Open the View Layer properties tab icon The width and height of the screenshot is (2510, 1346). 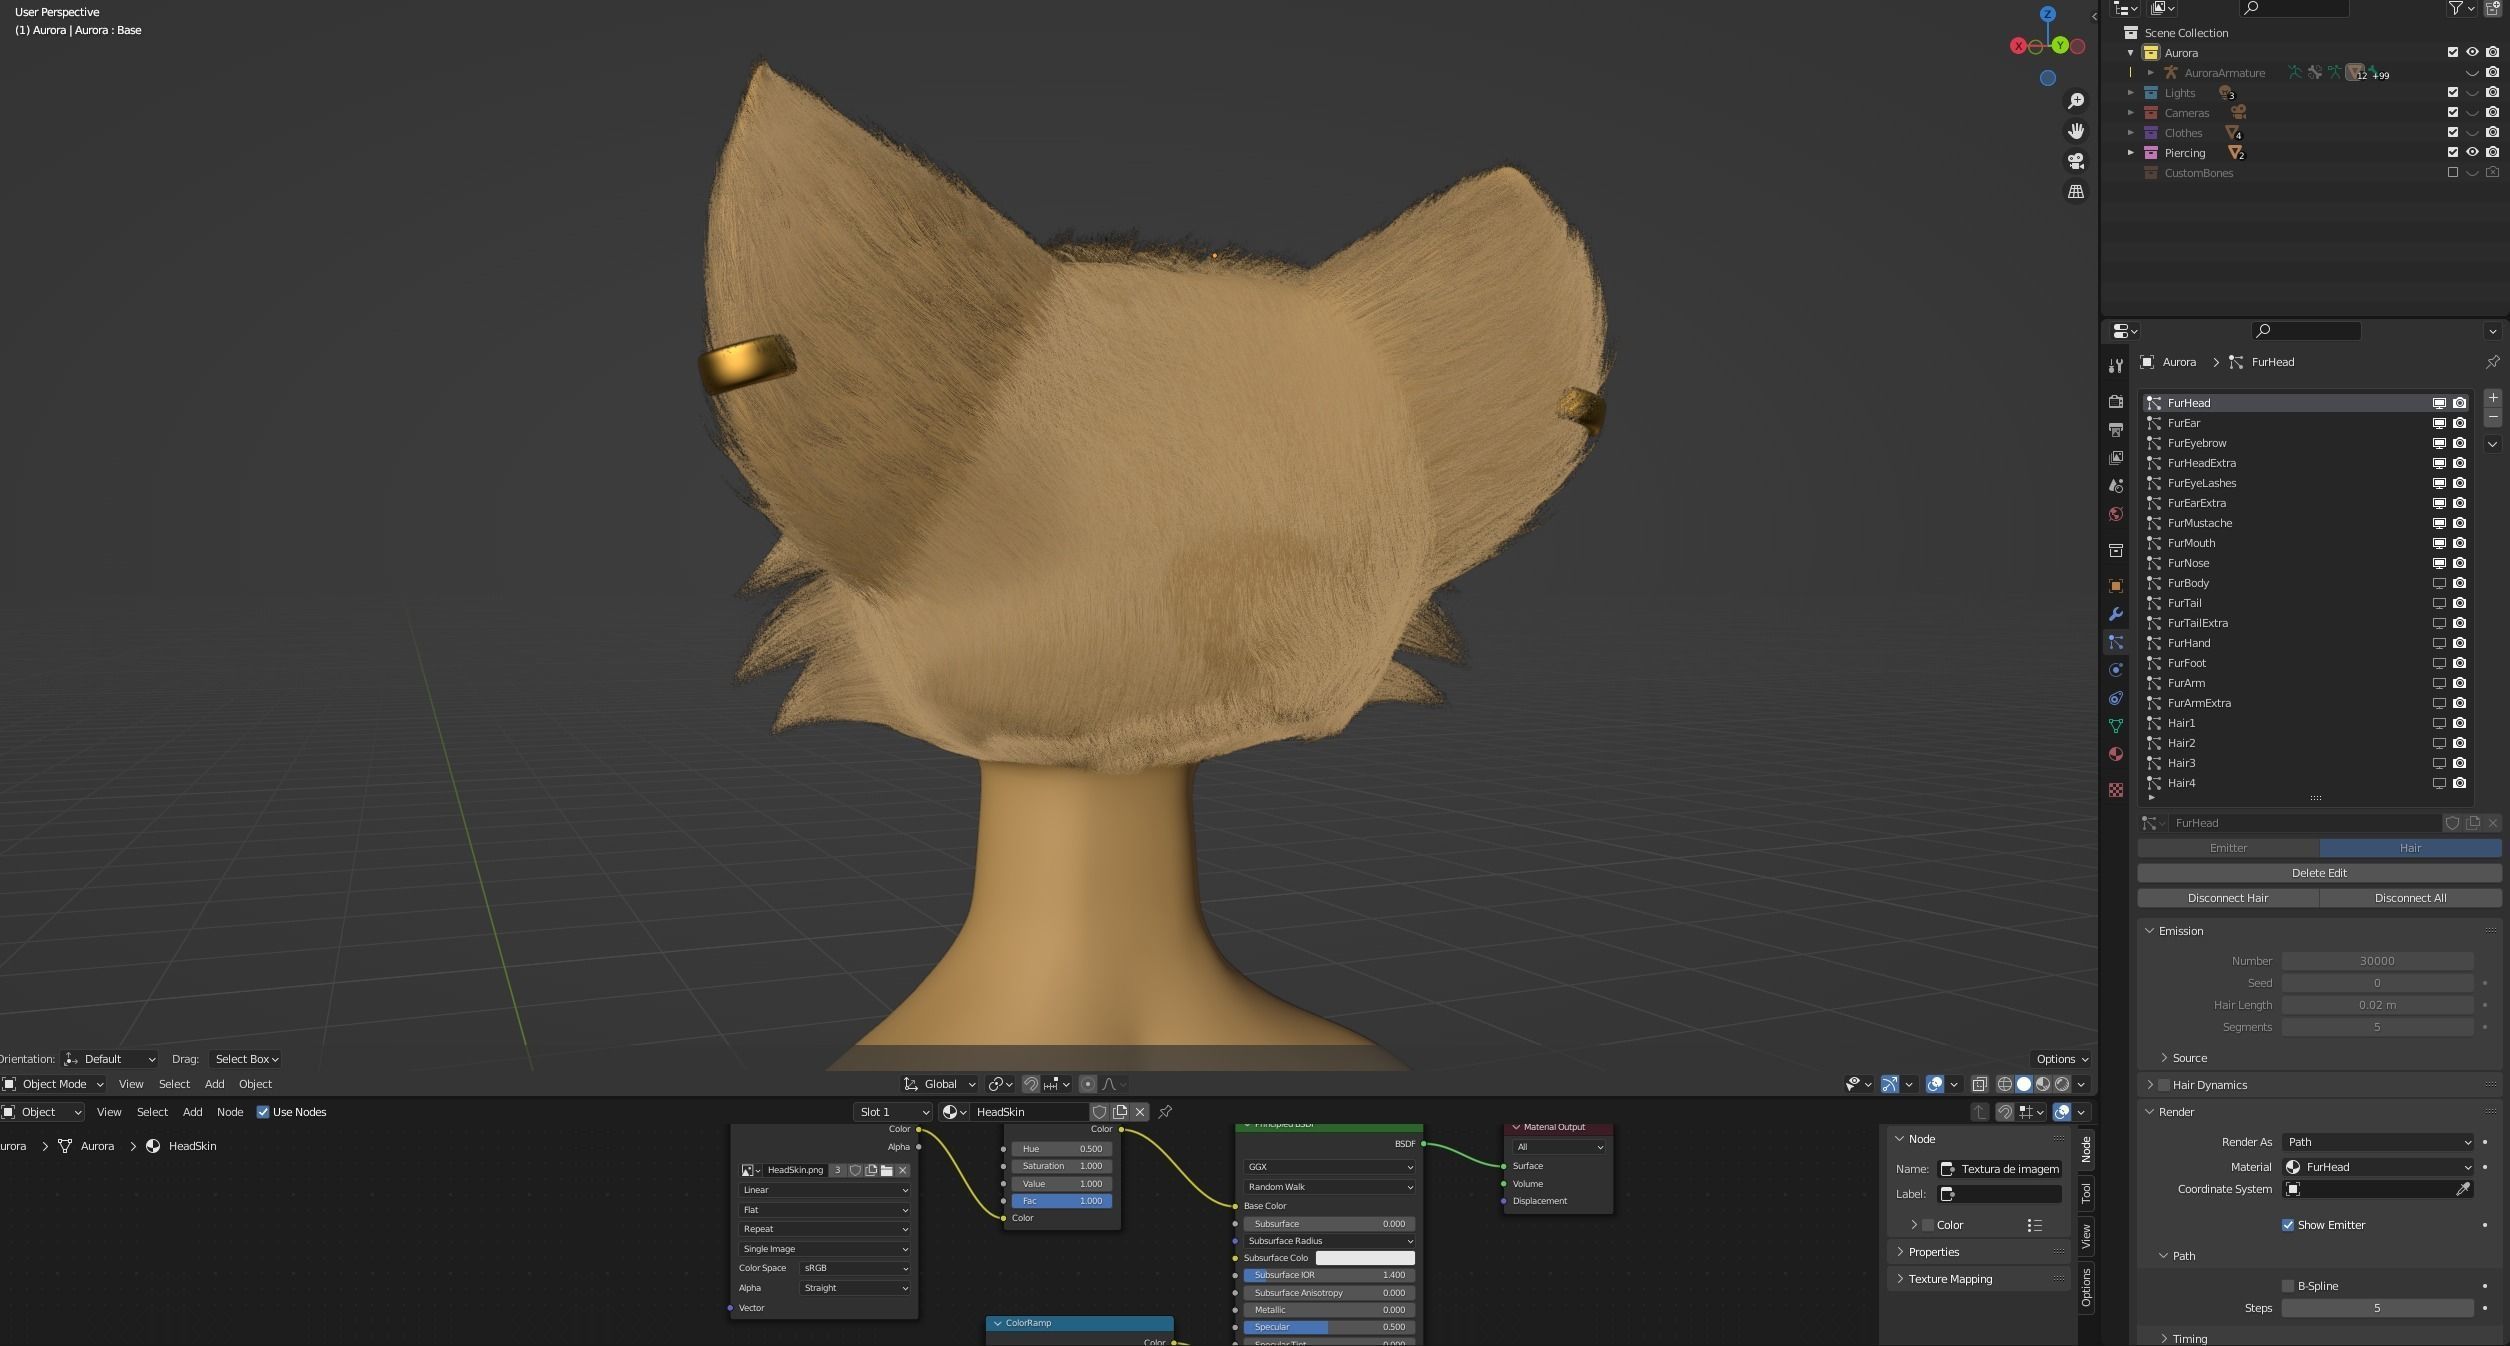tap(2115, 457)
